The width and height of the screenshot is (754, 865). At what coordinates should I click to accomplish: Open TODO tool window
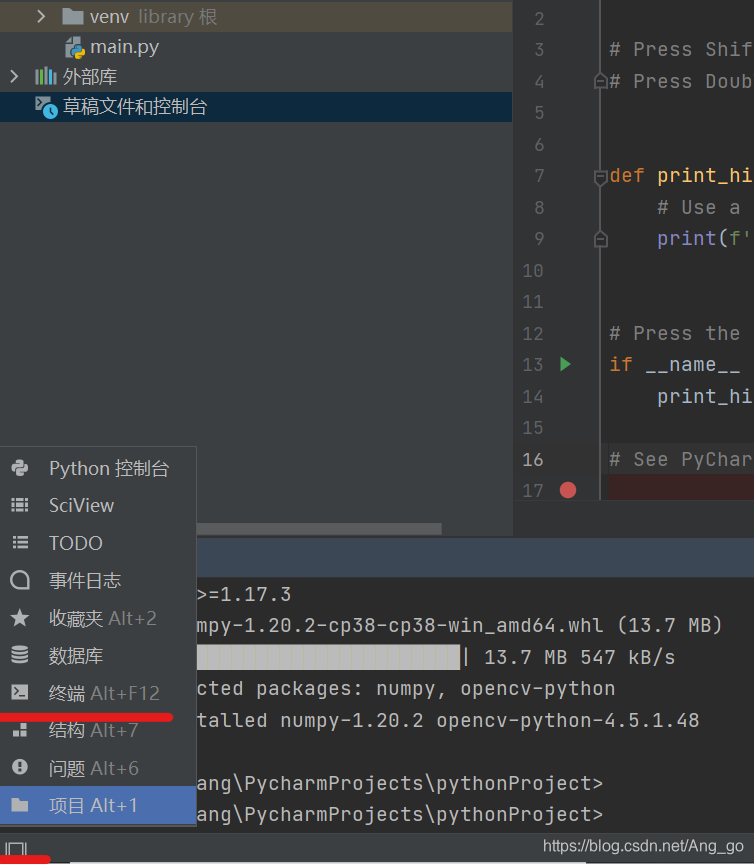pyautogui.click(x=98, y=543)
